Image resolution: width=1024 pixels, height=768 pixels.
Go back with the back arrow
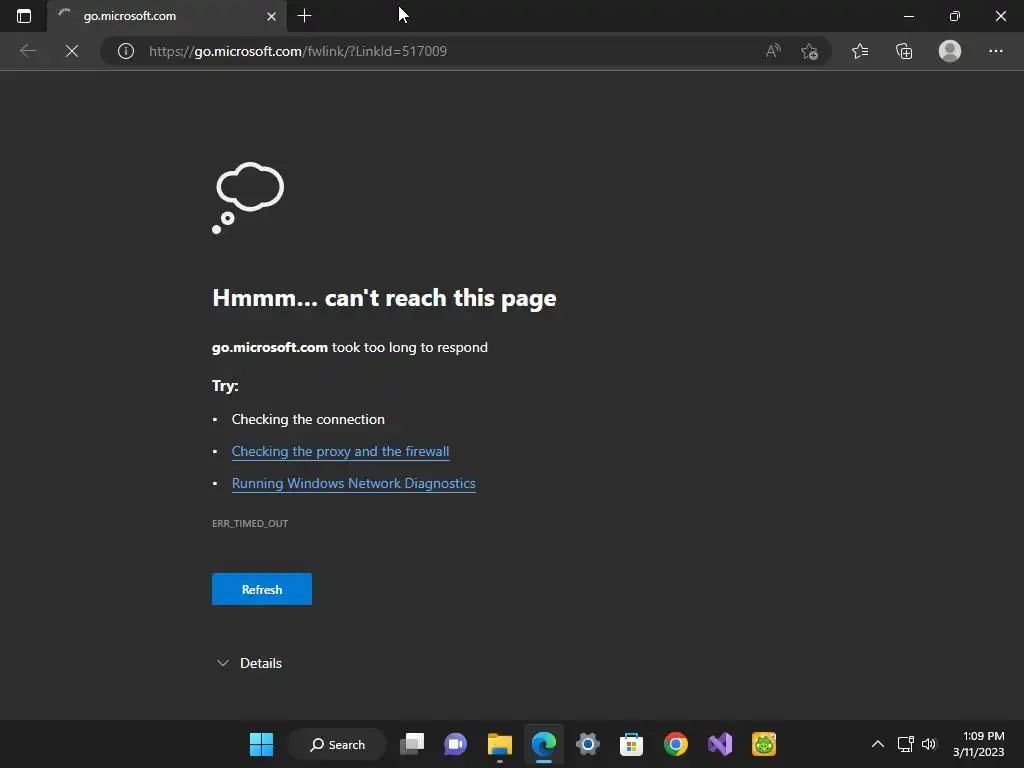pos(27,51)
